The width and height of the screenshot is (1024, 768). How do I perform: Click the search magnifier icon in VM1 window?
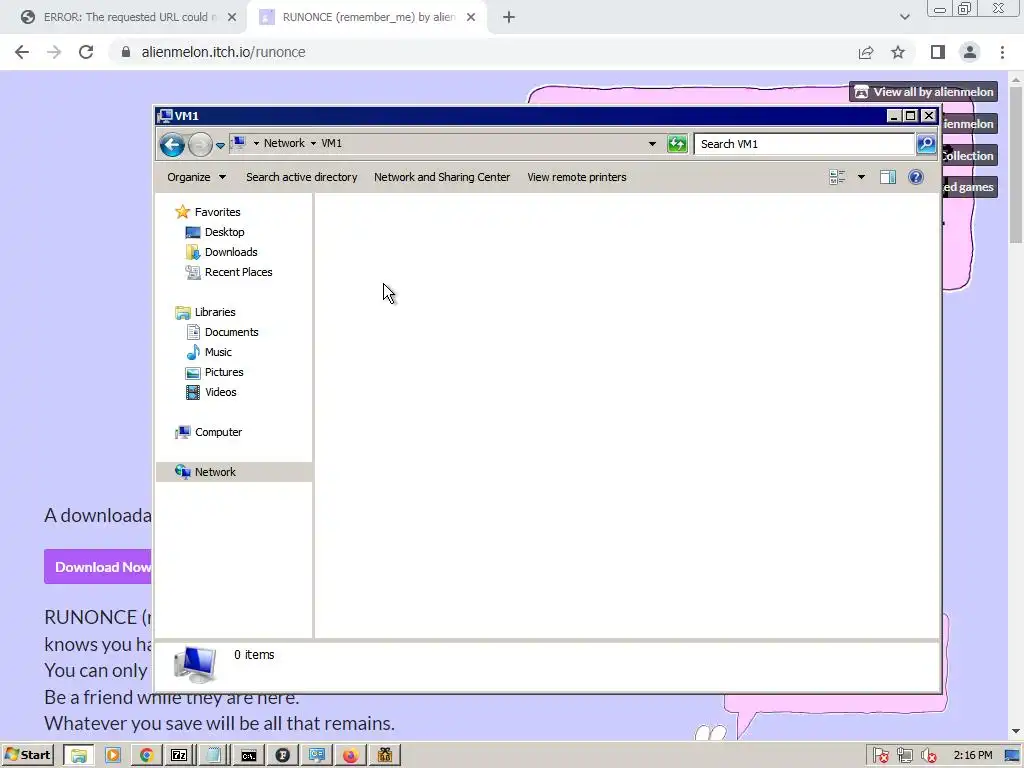tap(926, 144)
